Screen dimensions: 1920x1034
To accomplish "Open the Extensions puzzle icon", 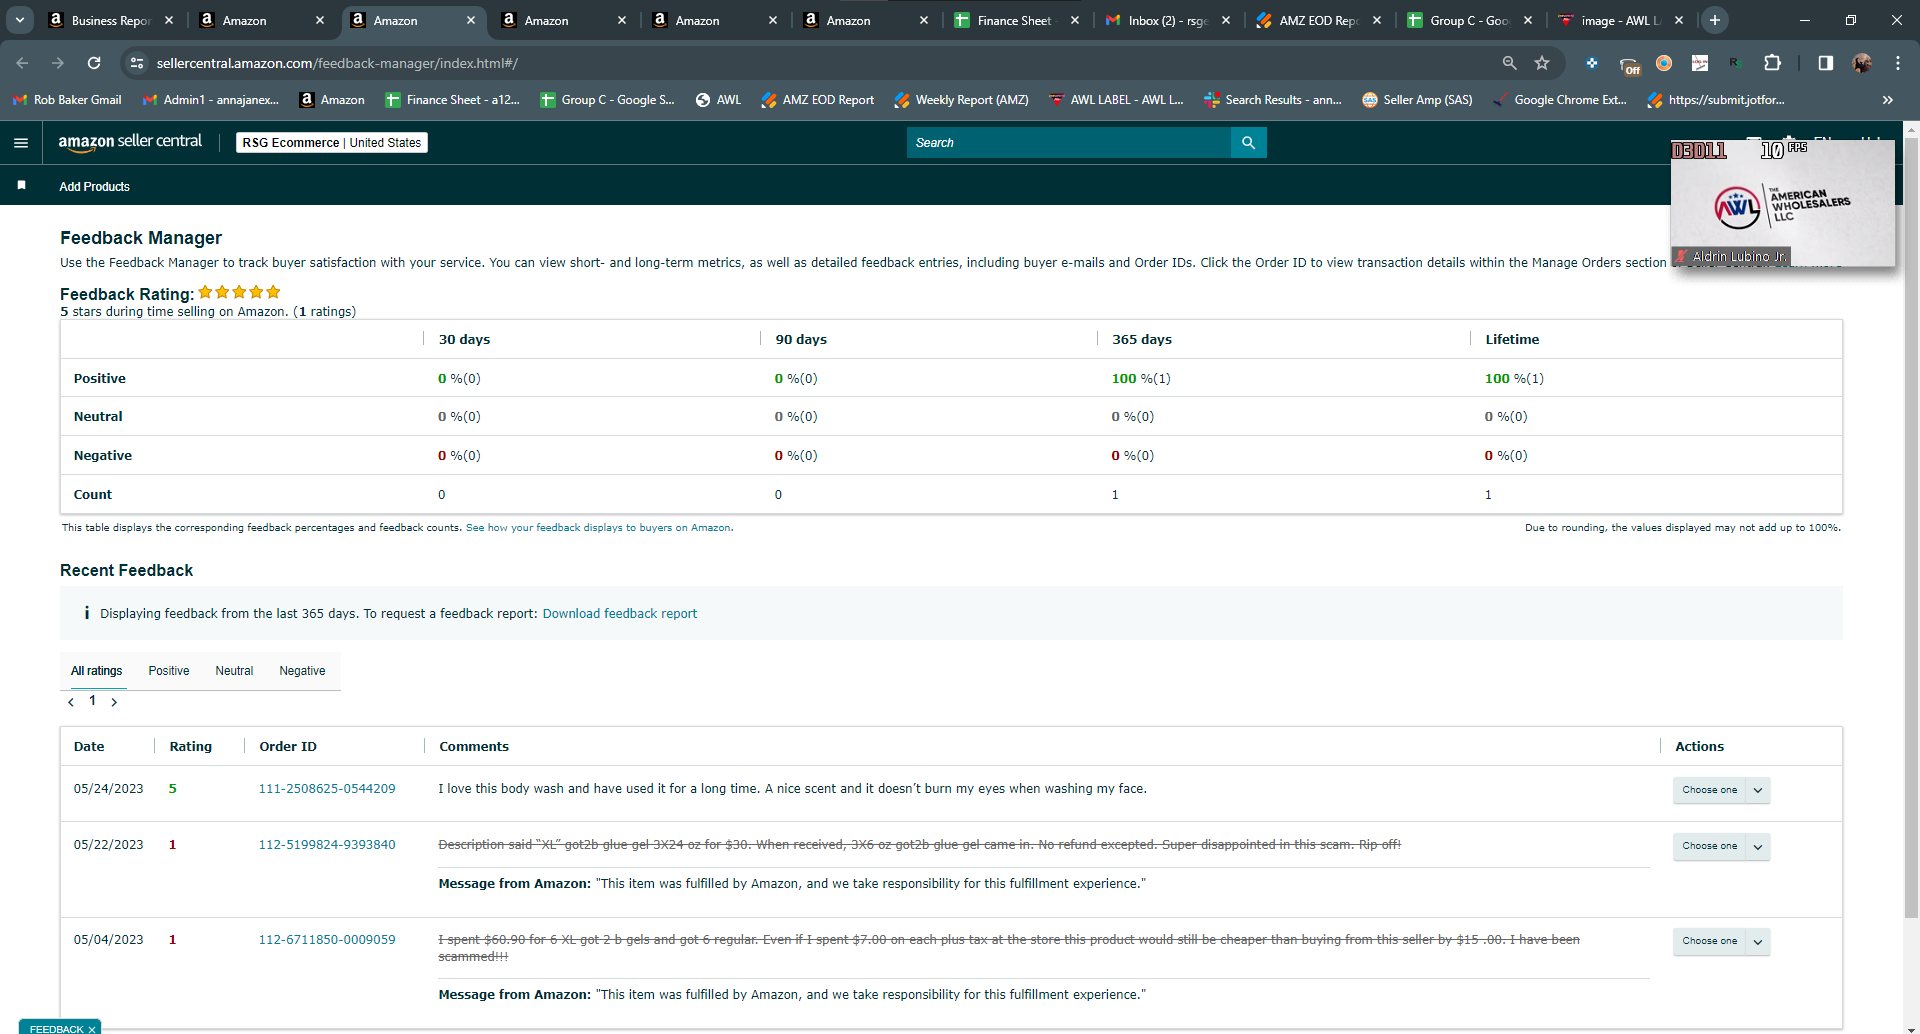I will 1772,63.
